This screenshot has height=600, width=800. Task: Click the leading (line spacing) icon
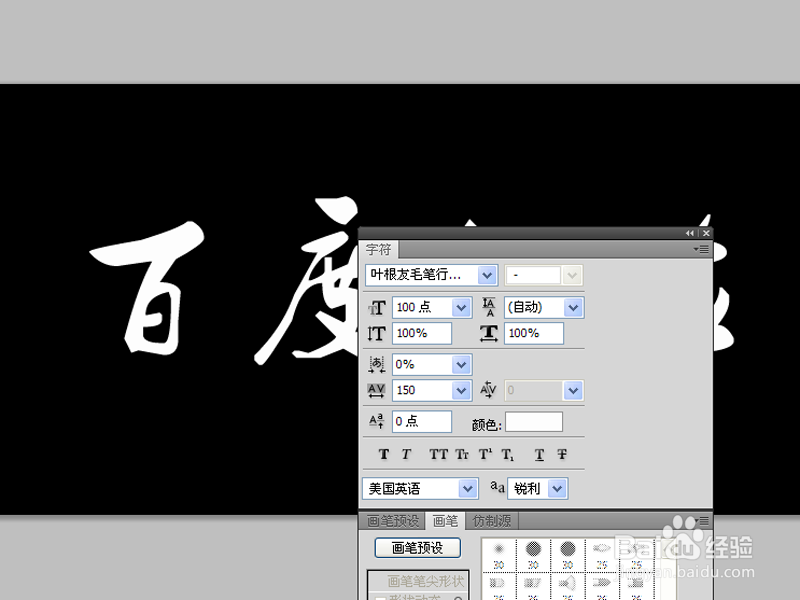coord(489,307)
